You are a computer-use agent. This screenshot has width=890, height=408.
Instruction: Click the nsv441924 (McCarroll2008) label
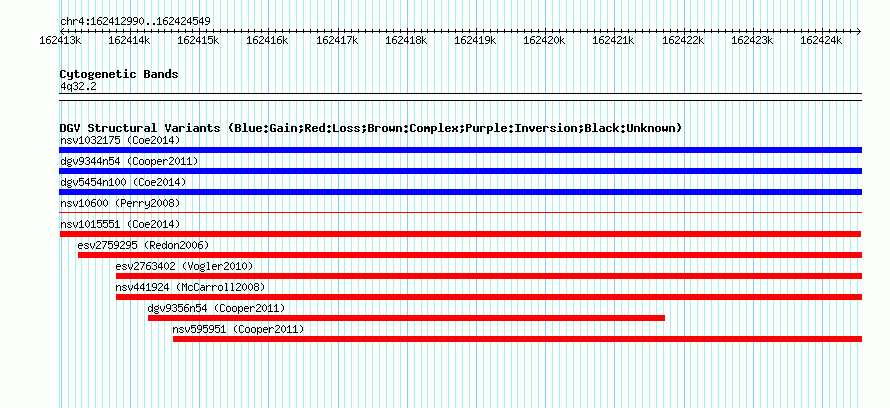click(x=190, y=287)
